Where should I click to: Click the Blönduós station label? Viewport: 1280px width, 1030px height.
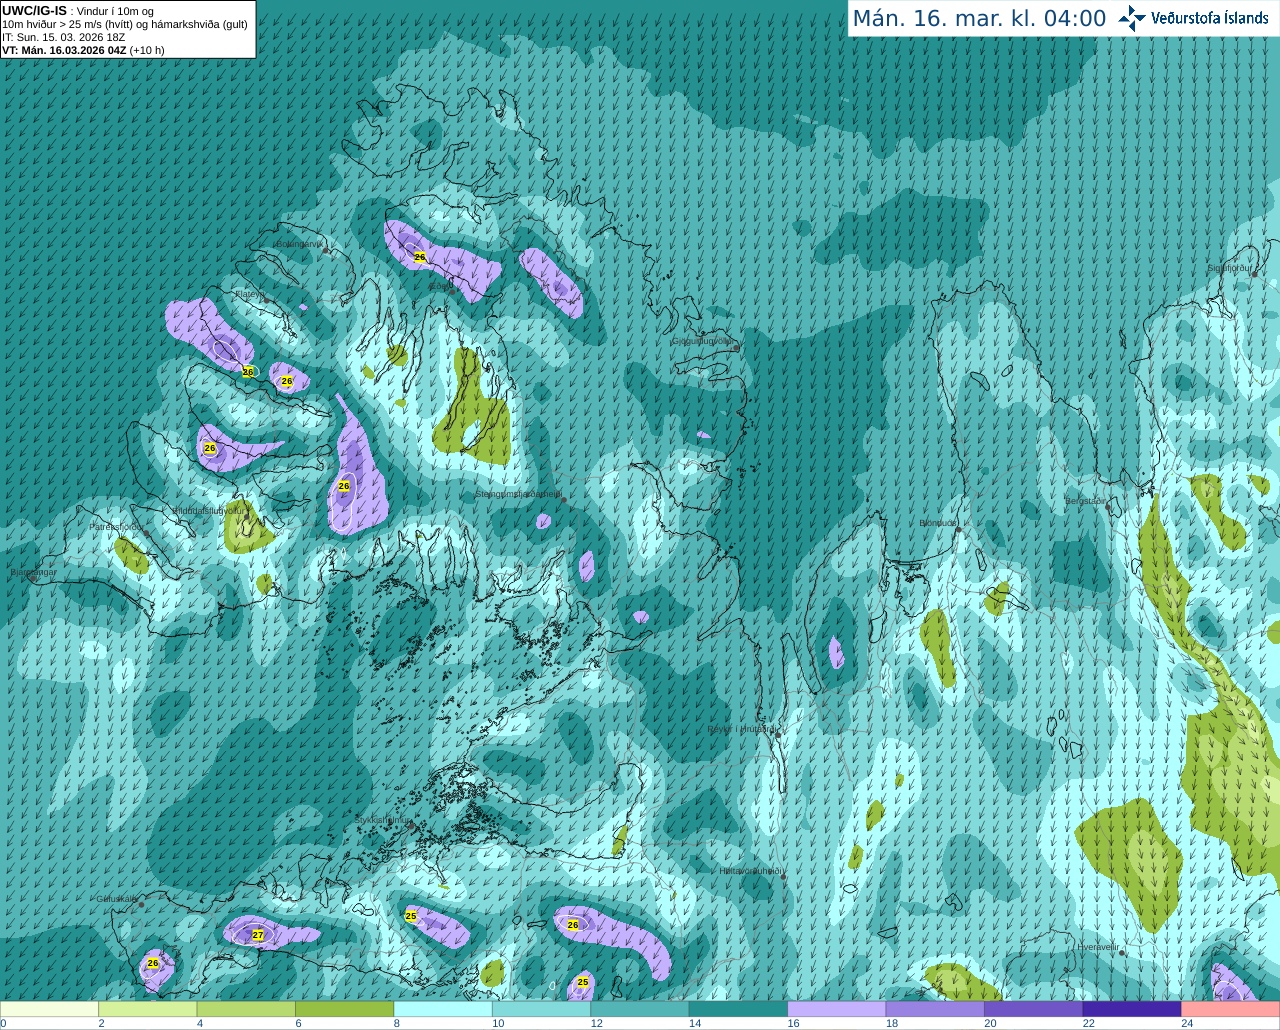tap(938, 523)
